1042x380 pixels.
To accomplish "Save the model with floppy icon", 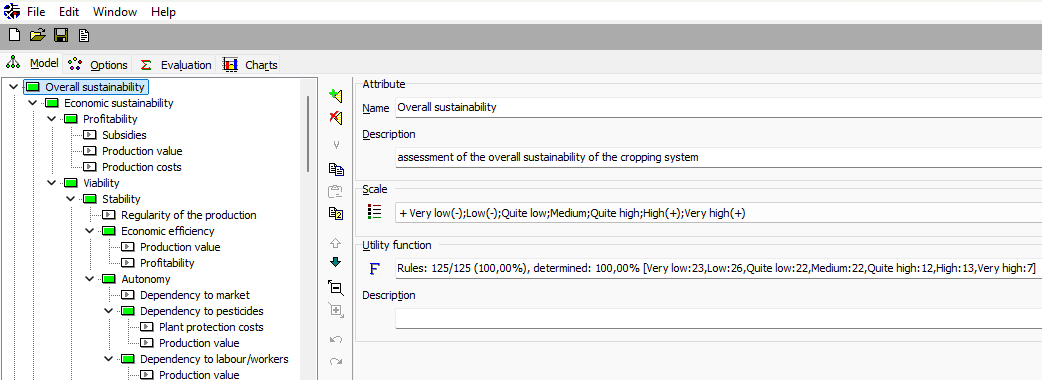I will tap(61, 35).
